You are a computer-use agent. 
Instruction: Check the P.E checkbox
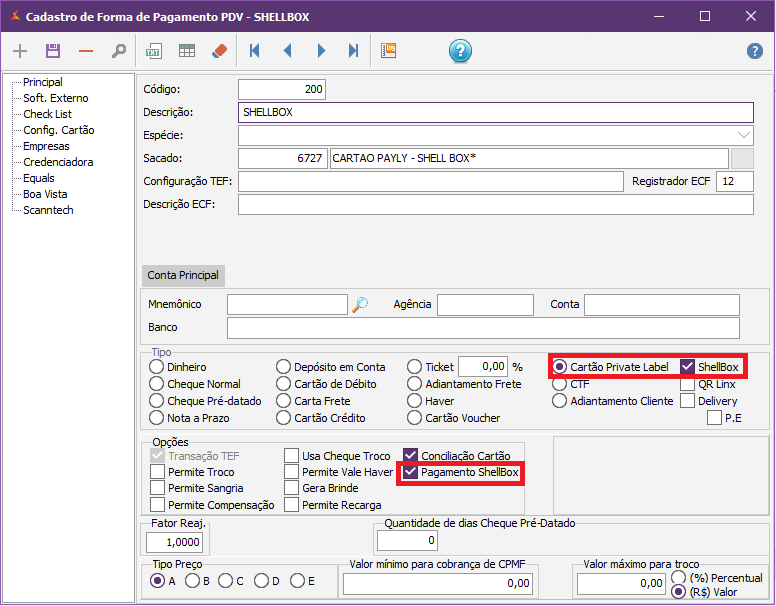[714, 418]
